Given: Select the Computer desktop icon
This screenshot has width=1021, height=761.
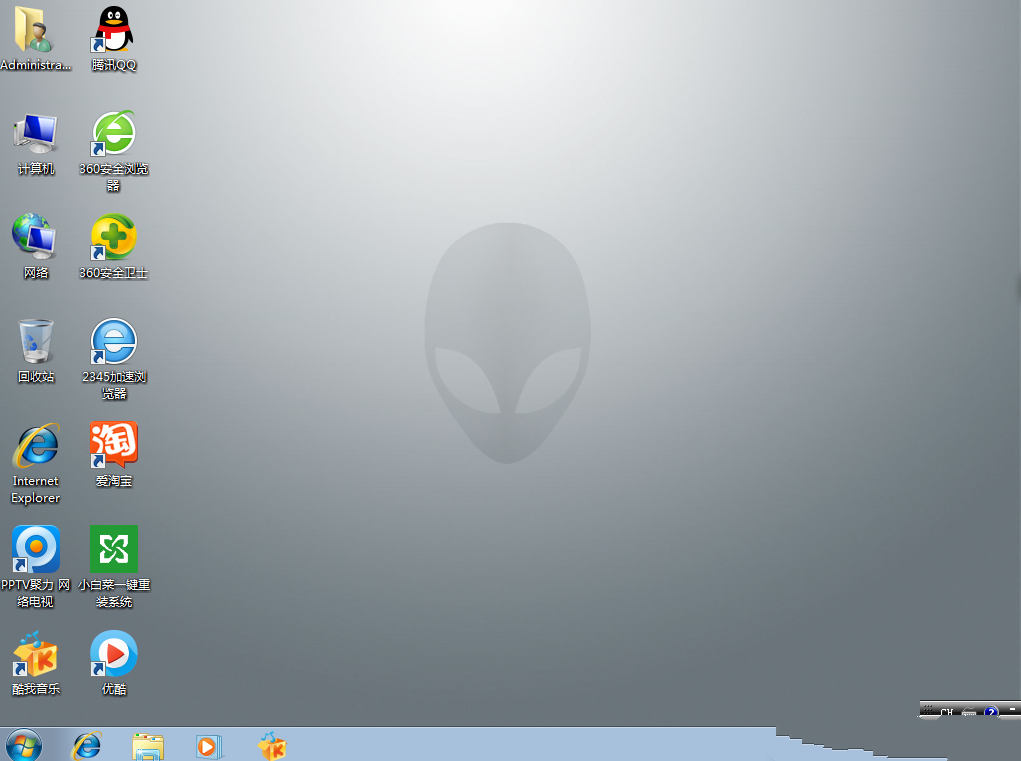Looking at the screenshot, I should [36, 134].
